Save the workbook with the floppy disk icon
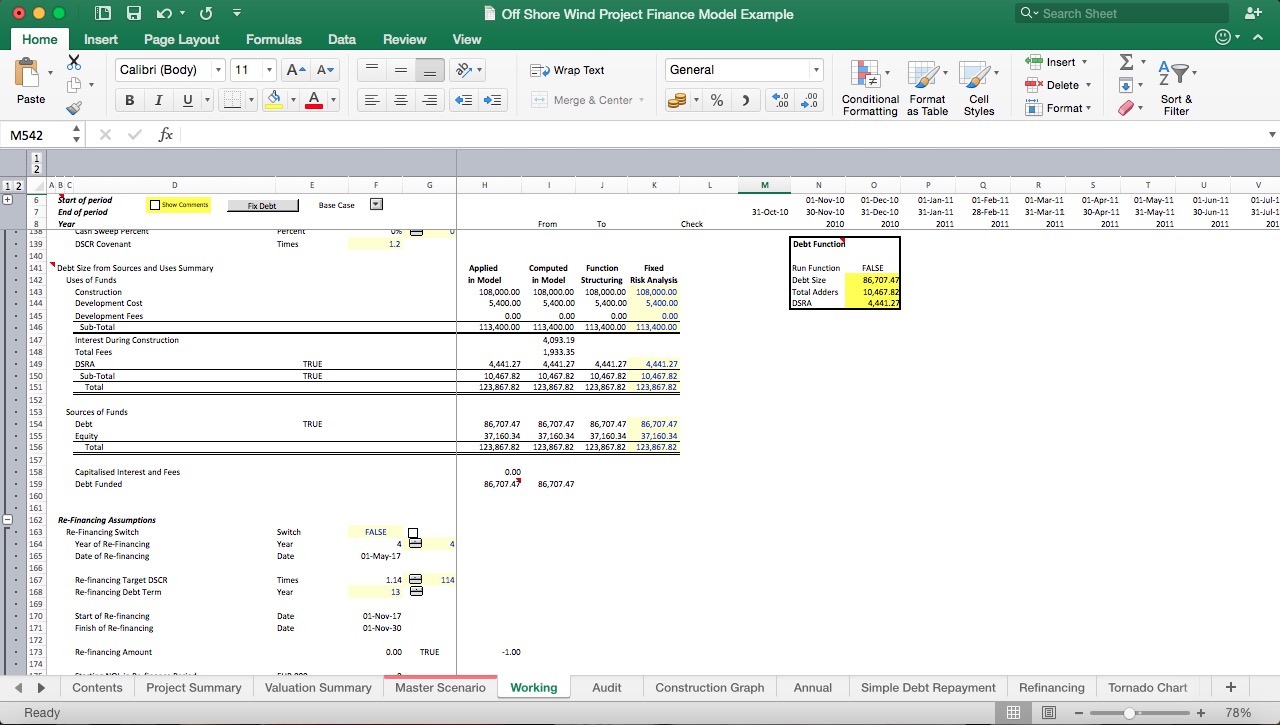This screenshot has width=1280, height=725. pyautogui.click(x=134, y=14)
